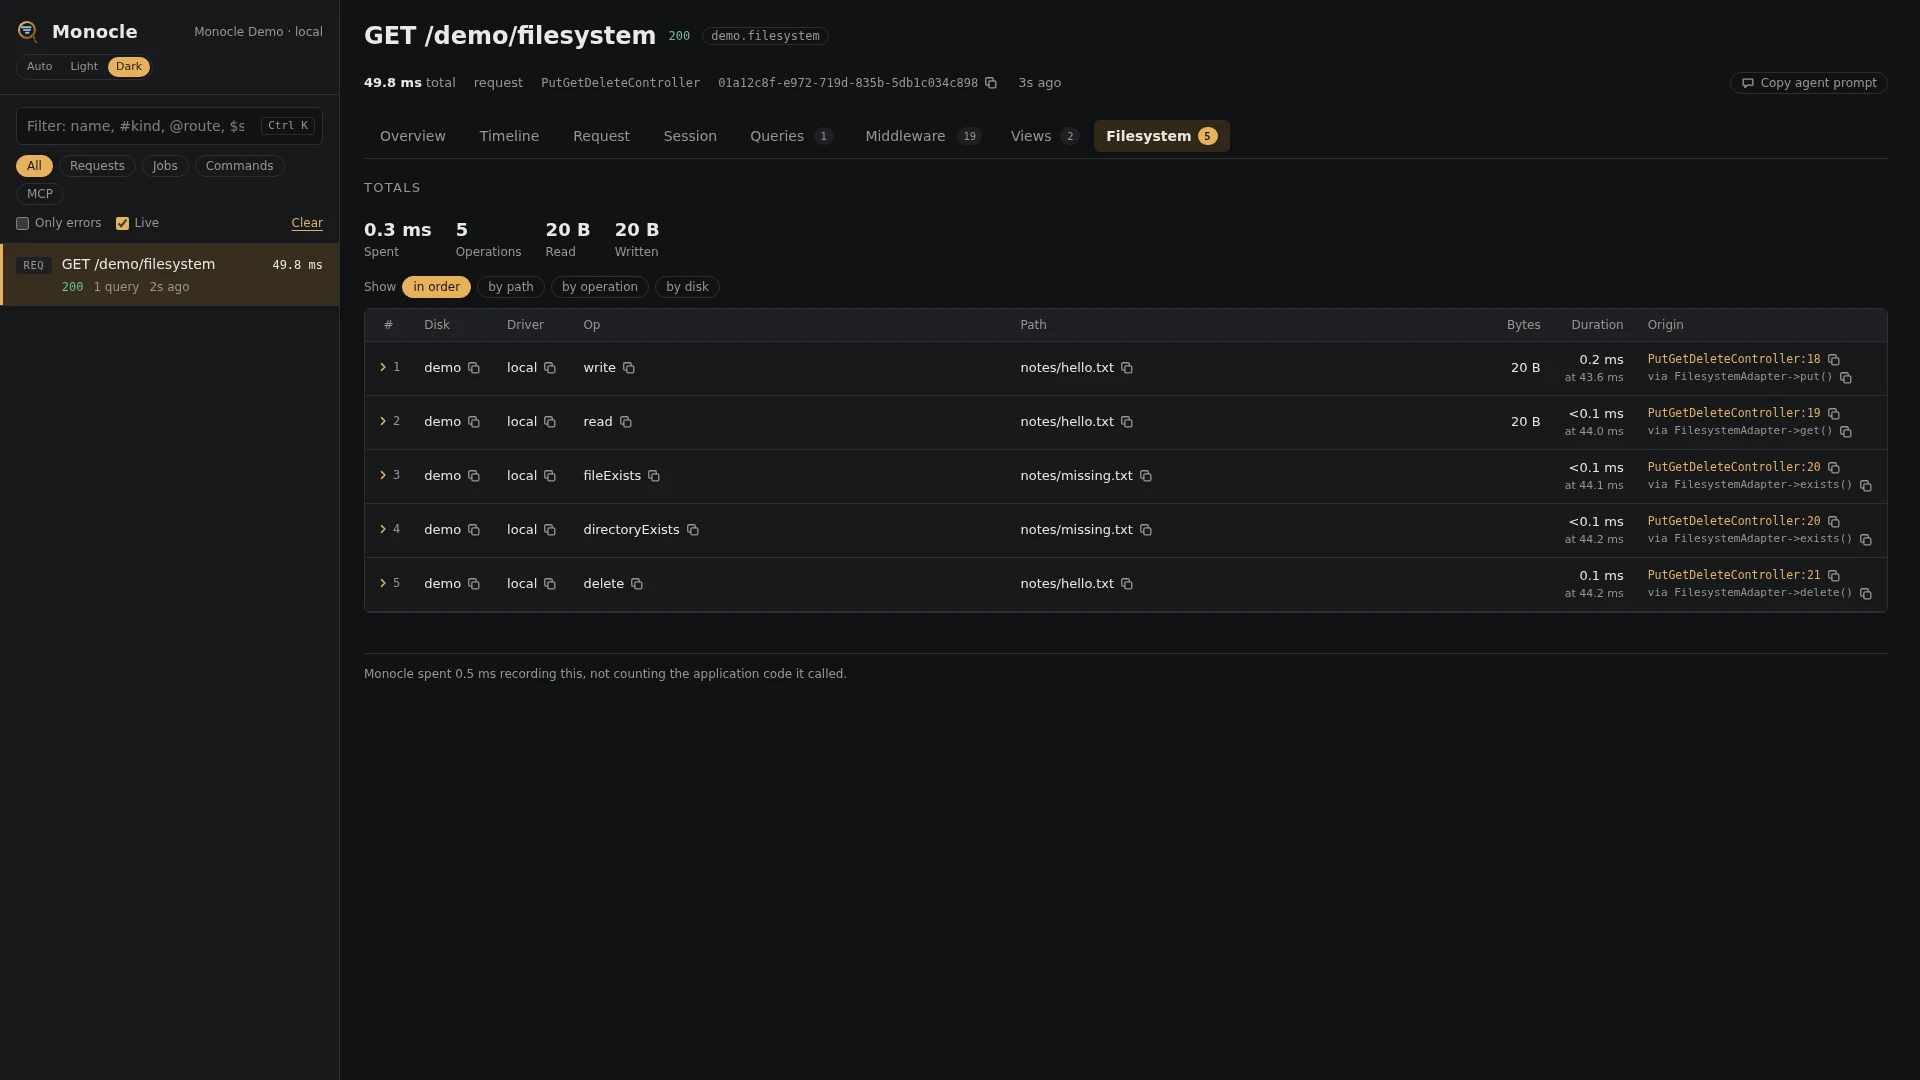1920x1080 pixels.
Task: Show operations by disk
Action: (687, 287)
